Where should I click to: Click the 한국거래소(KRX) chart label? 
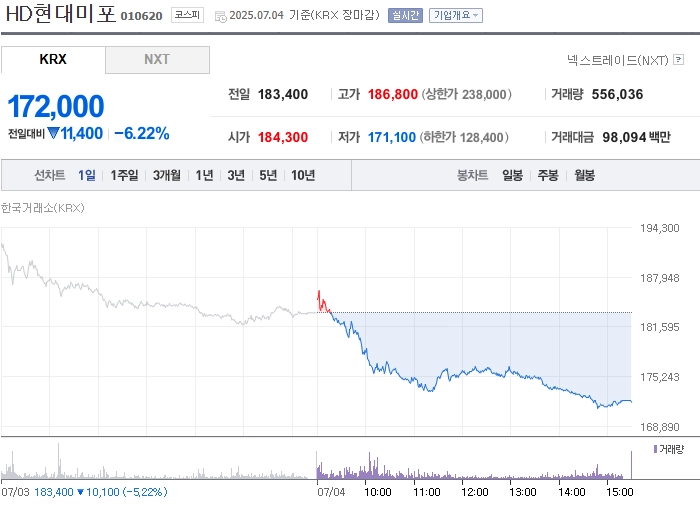42,208
